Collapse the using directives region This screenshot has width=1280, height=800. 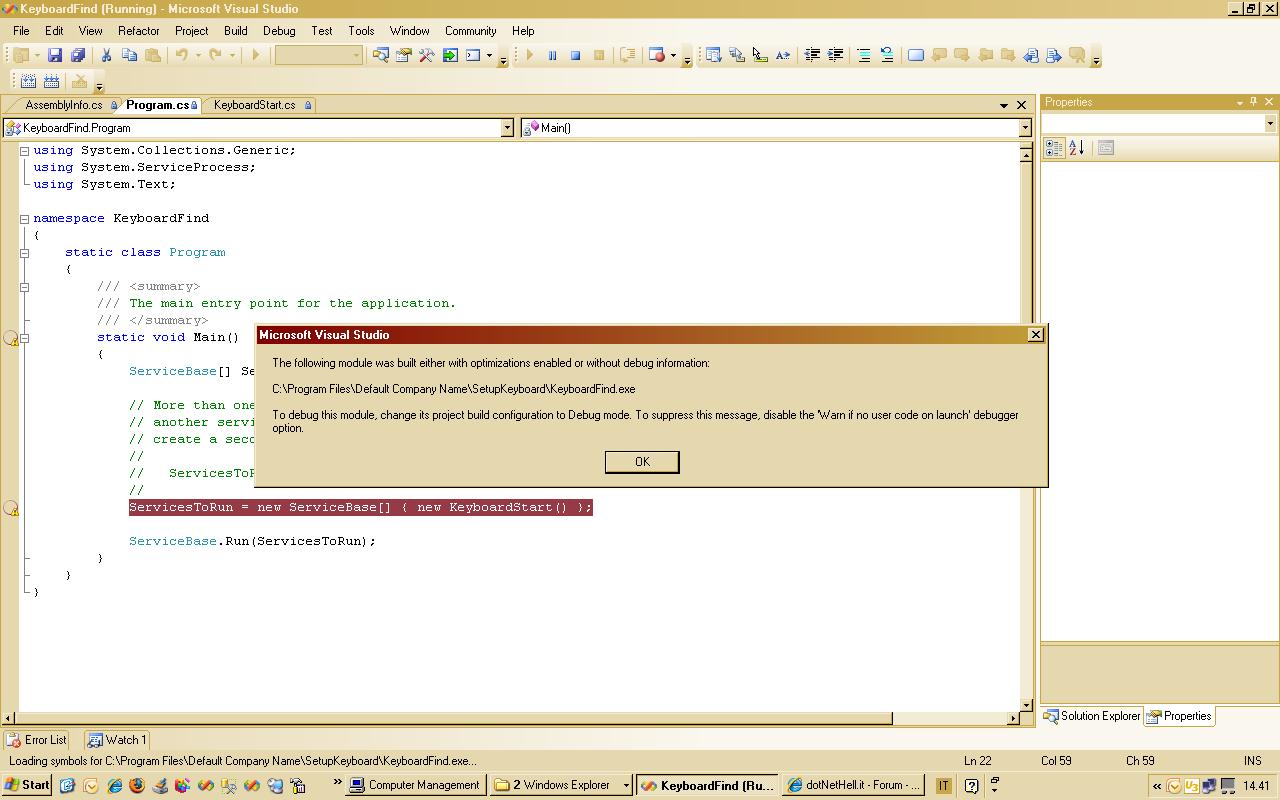[24, 151]
